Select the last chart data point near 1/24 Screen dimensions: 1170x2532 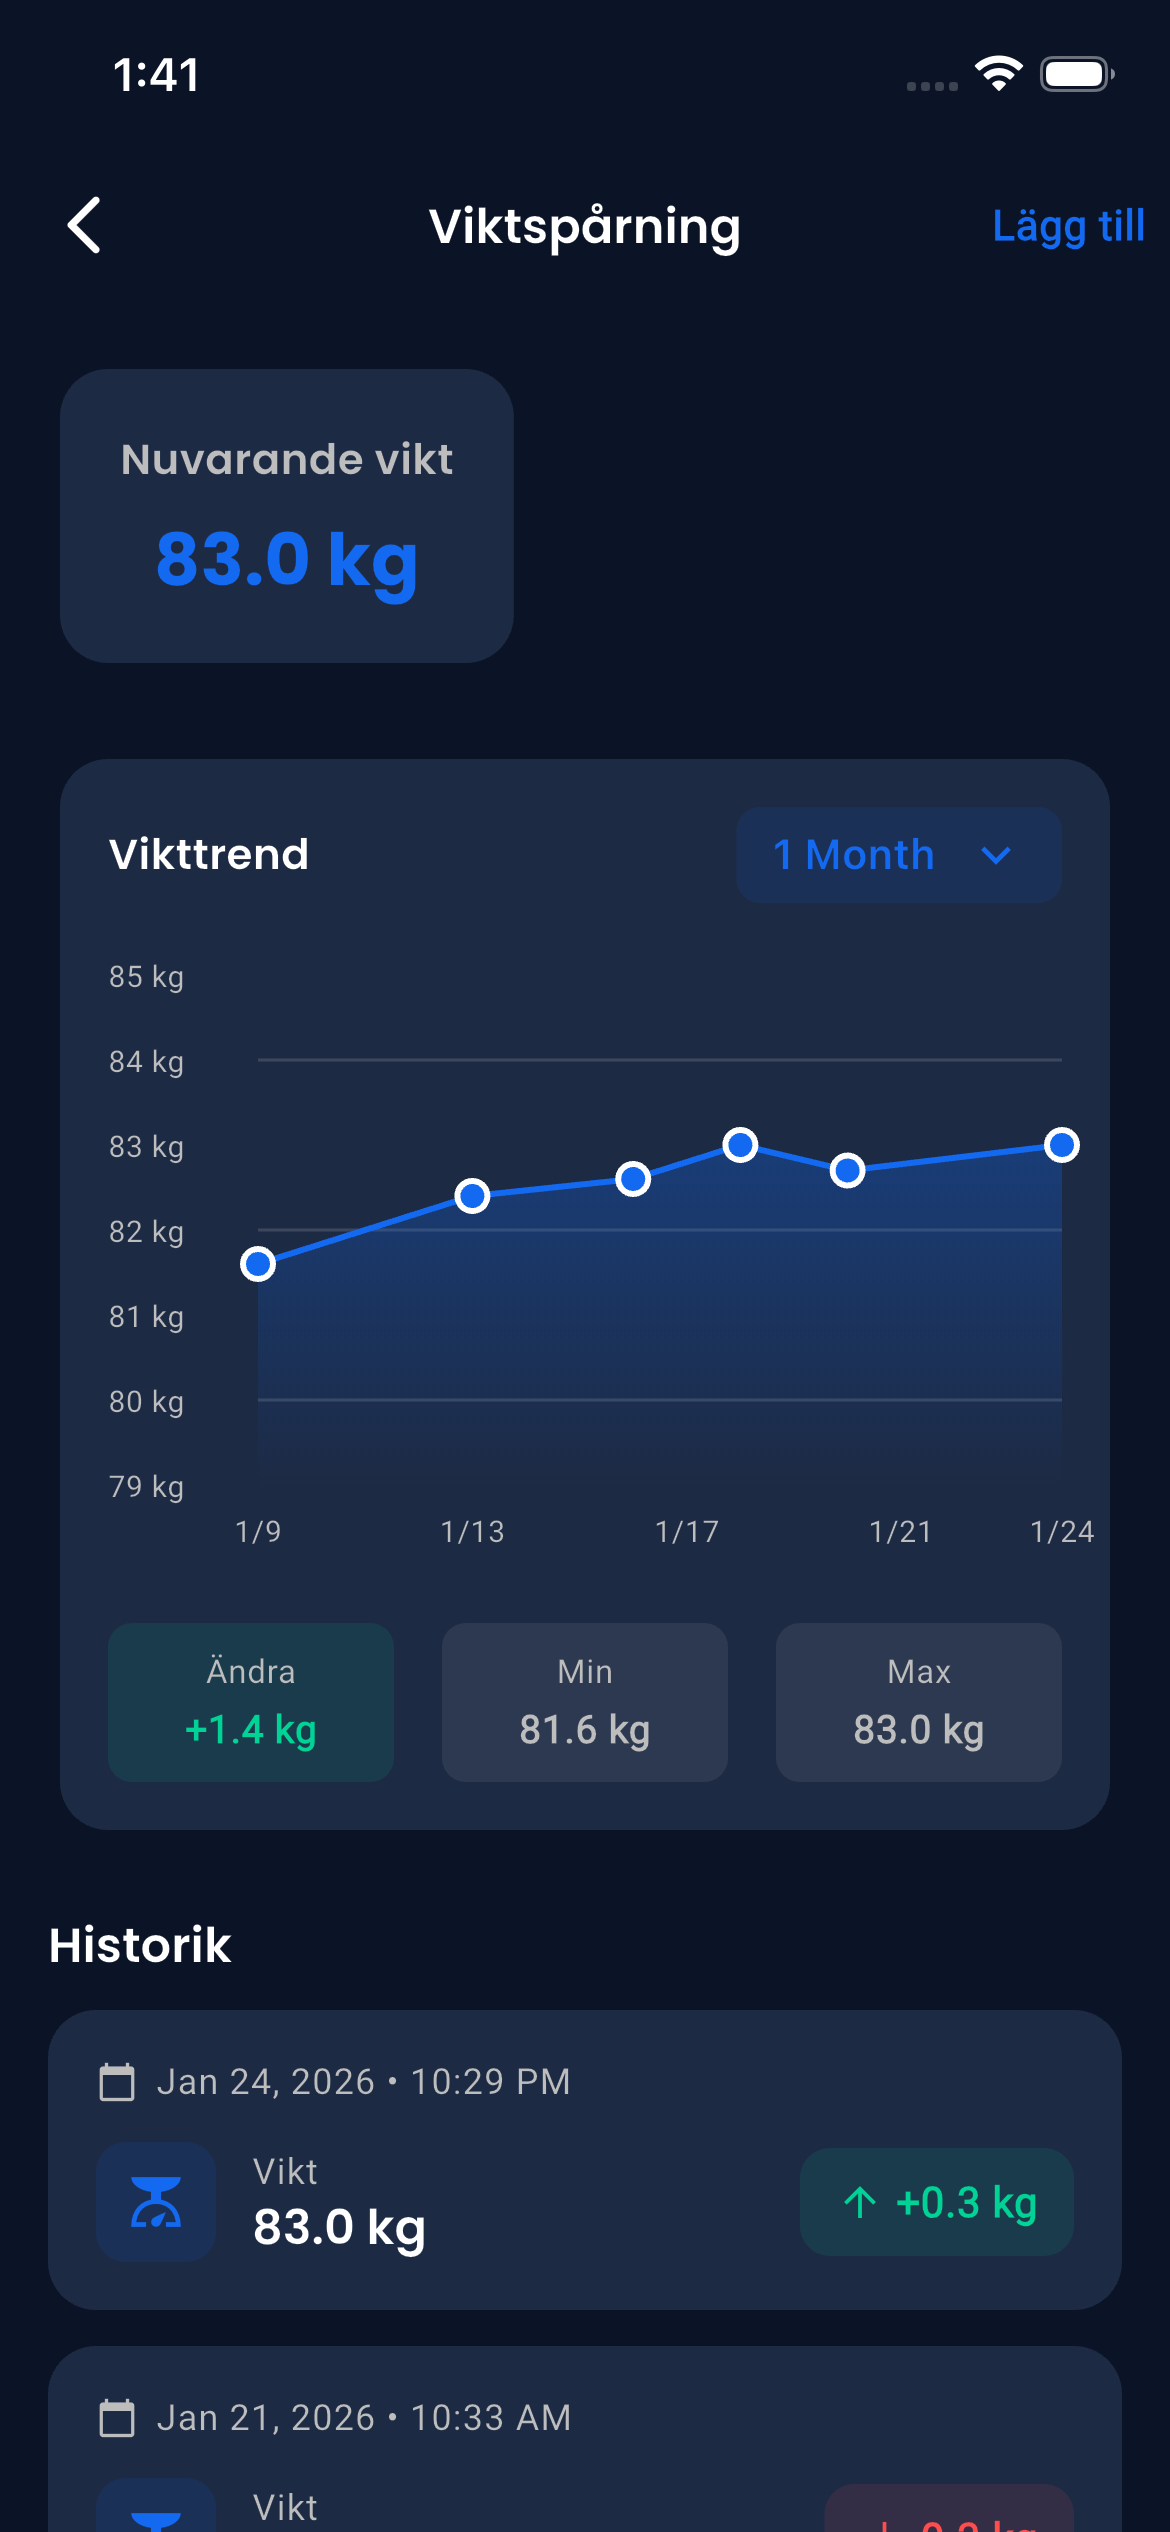tap(1062, 1145)
